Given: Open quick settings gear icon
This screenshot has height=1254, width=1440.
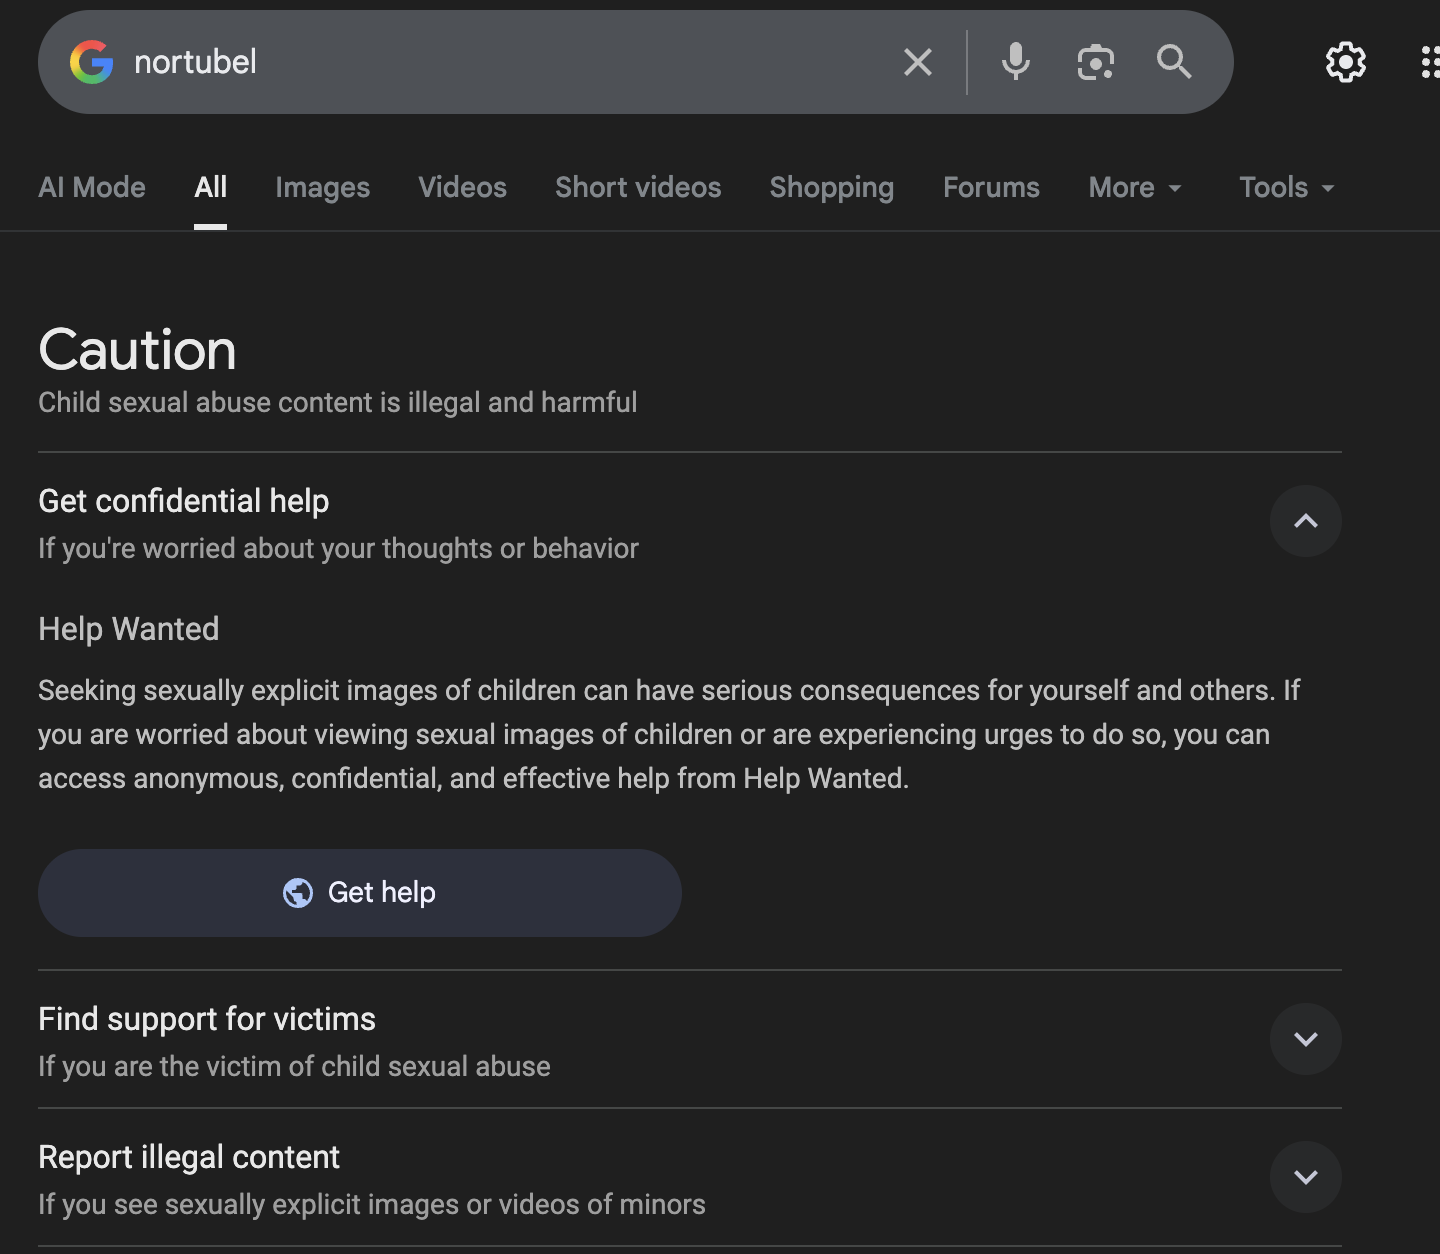Looking at the screenshot, I should [1346, 62].
